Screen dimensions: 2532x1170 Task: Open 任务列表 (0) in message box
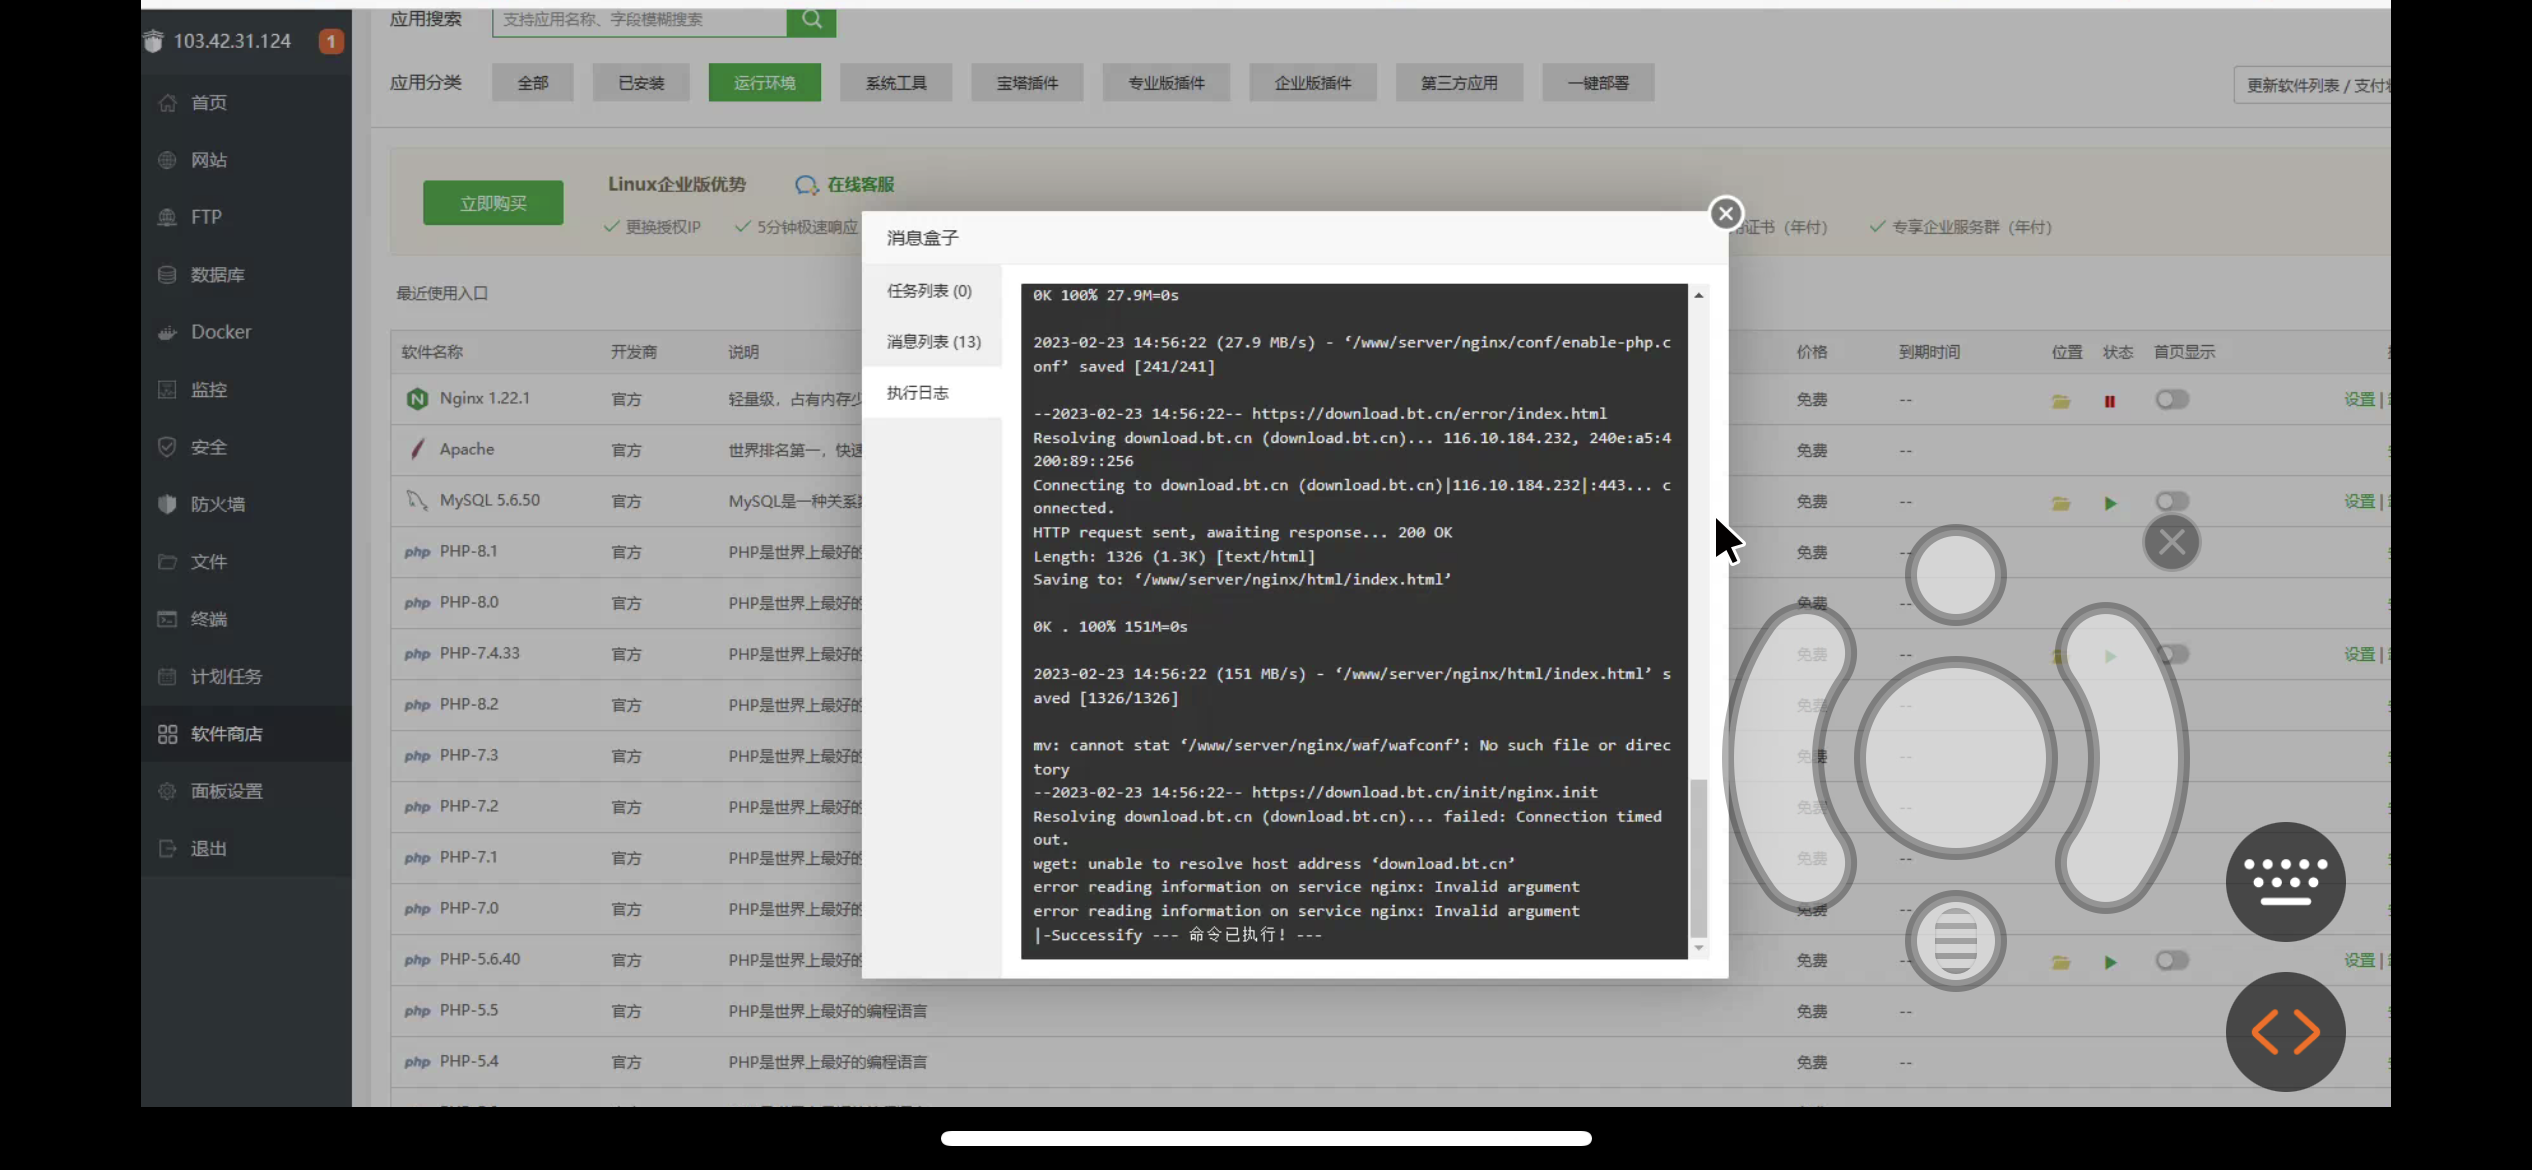point(931,291)
